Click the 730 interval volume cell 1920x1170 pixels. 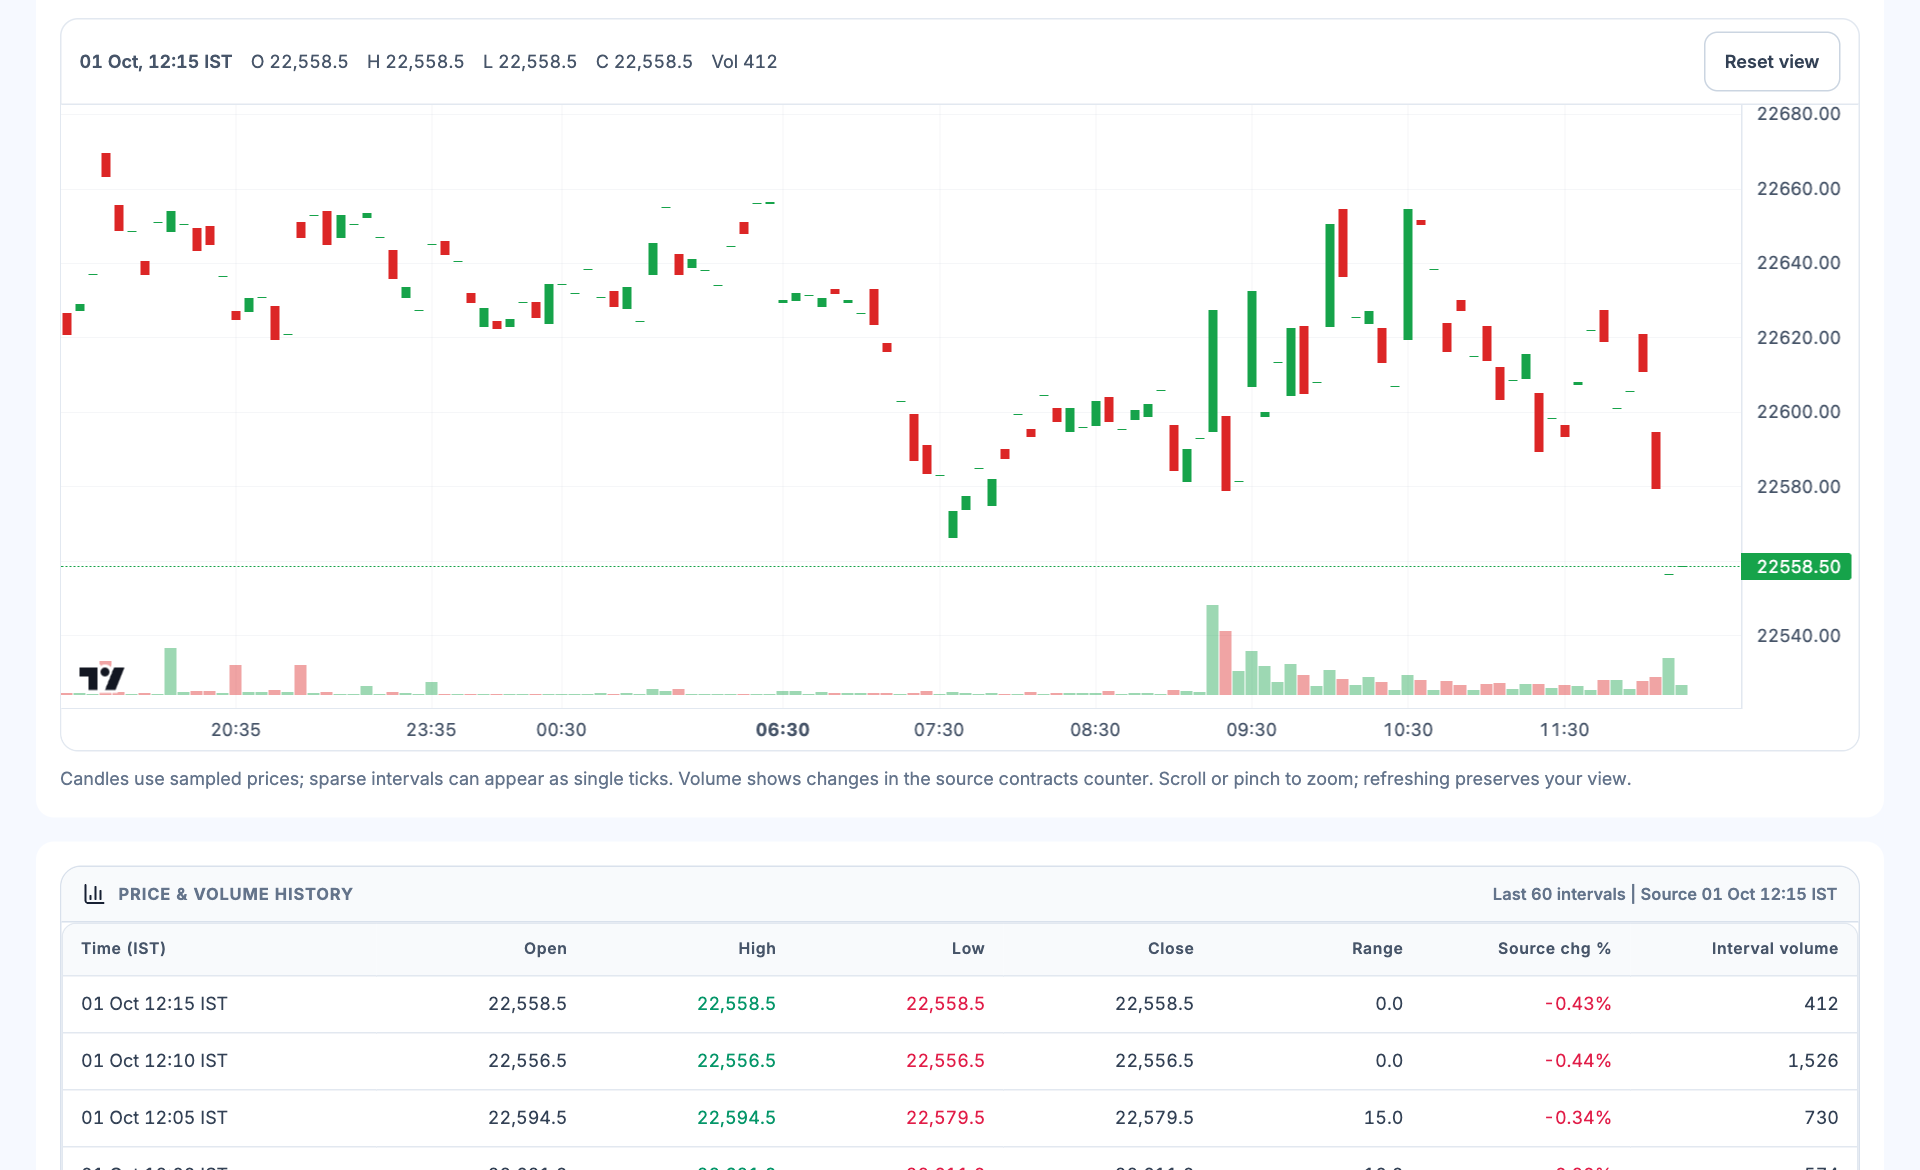(x=1821, y=1118)
